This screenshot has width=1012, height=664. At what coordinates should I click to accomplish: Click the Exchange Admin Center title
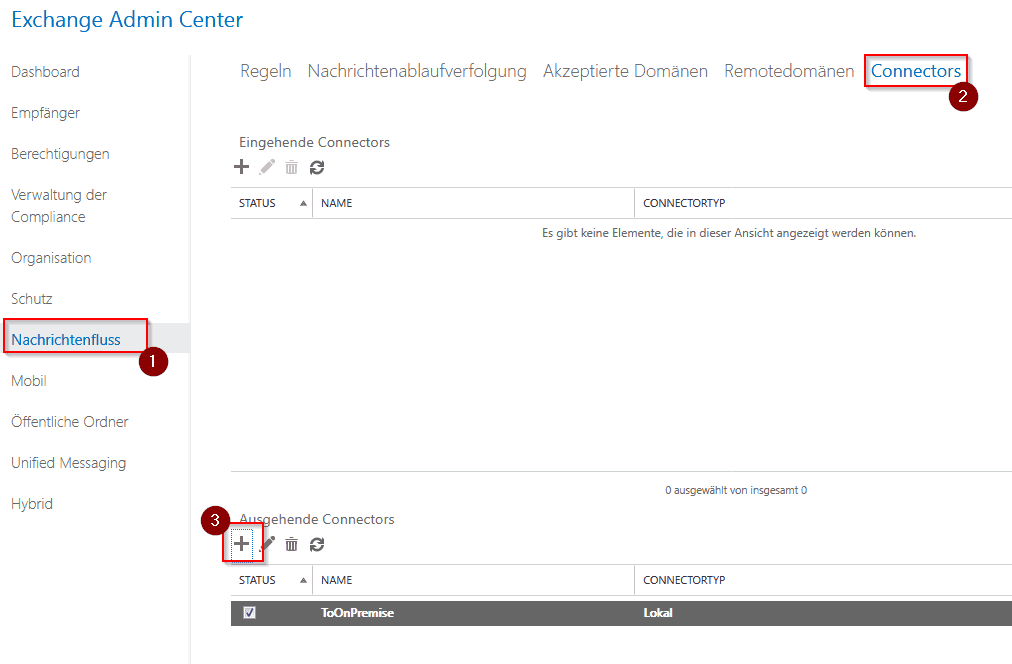click(x=127, y=19)
